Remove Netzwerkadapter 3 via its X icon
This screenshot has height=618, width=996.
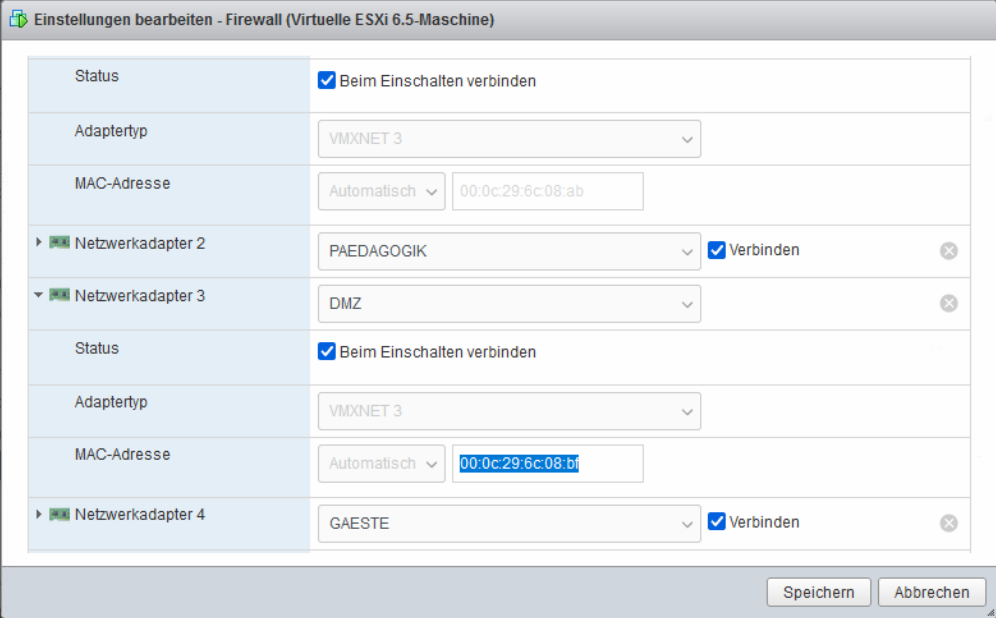click(948, 303)
